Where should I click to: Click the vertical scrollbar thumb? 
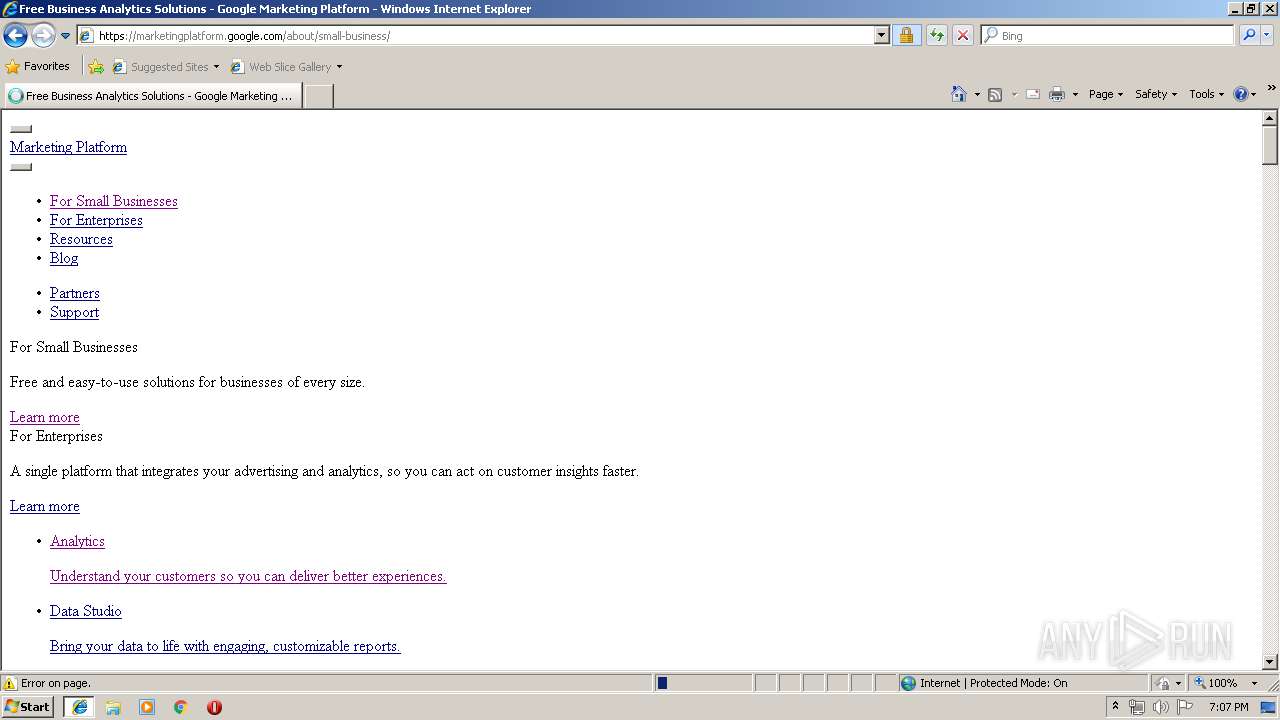tap(1270, 146)
